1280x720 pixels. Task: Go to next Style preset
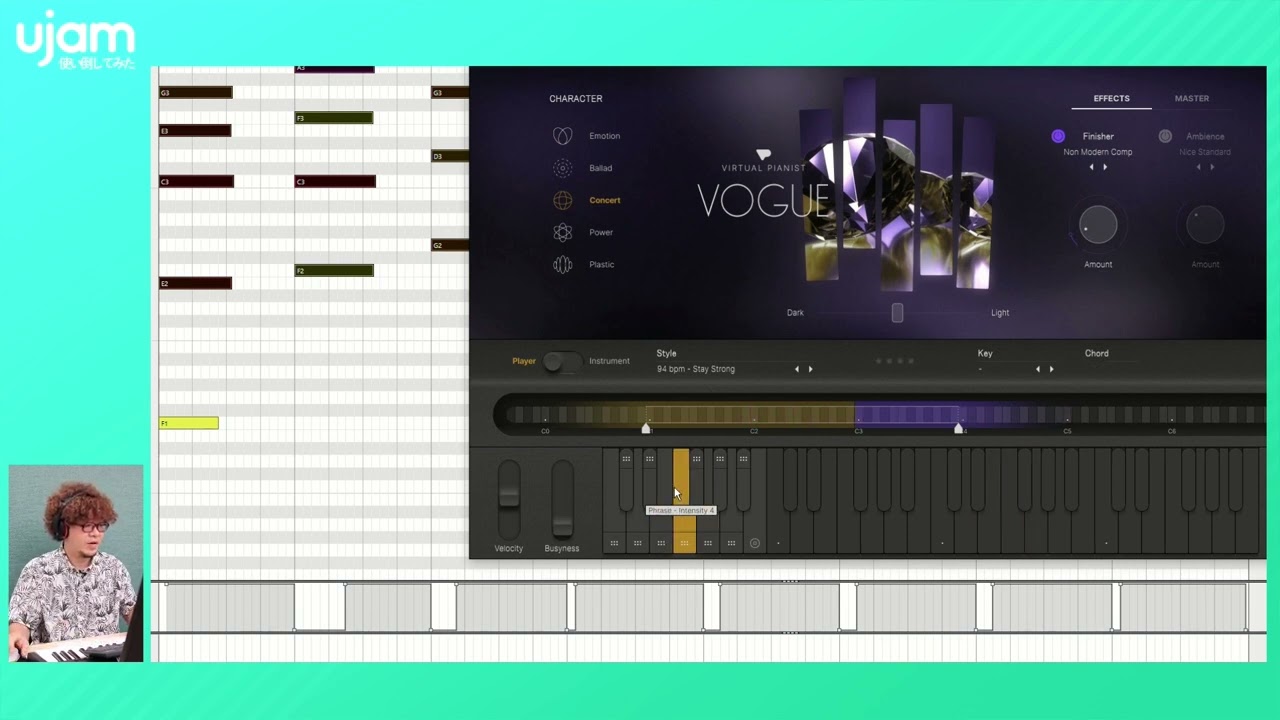[810, 369]
